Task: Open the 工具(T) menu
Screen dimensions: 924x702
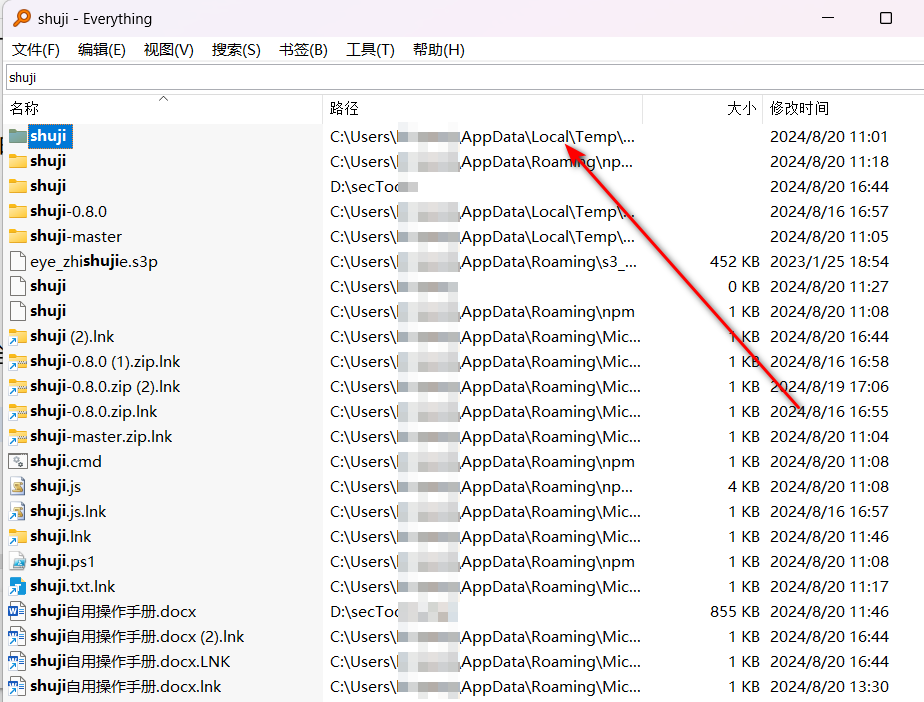Action: [370, 50]
